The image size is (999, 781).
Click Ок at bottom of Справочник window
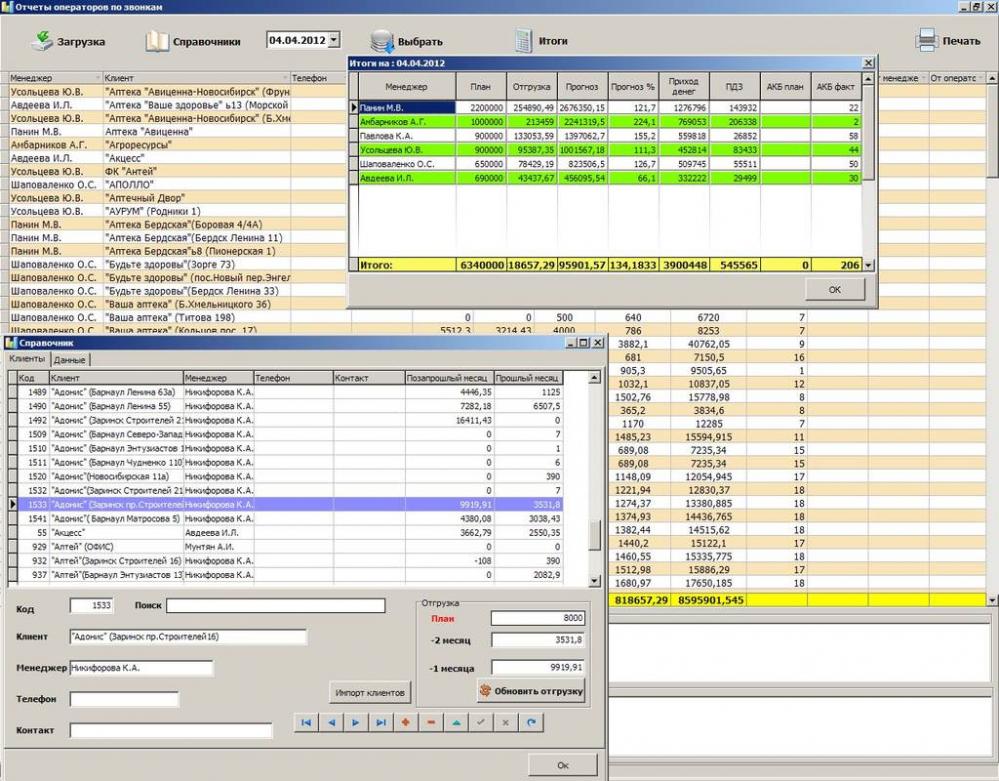coord(563,765)
